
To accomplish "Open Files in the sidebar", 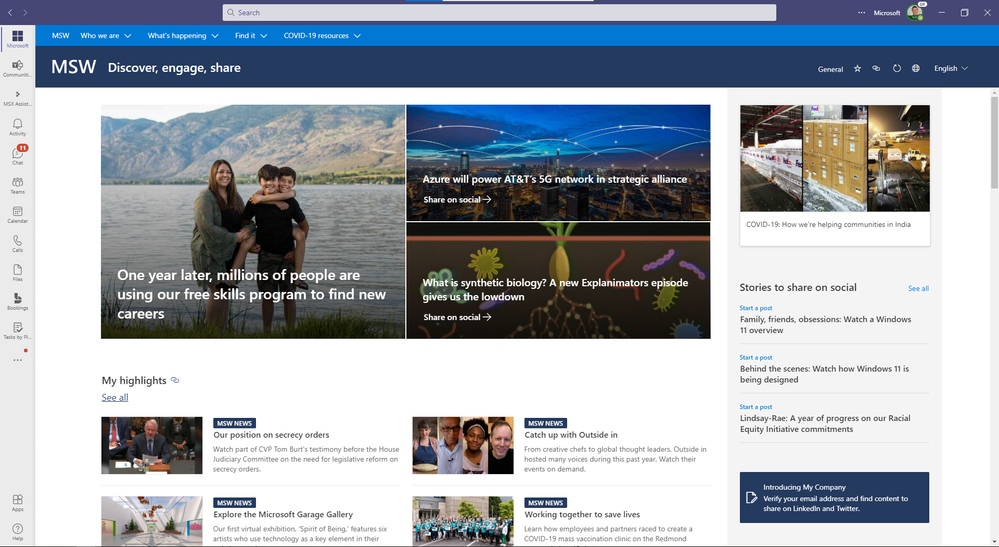I will pos(17,272).
